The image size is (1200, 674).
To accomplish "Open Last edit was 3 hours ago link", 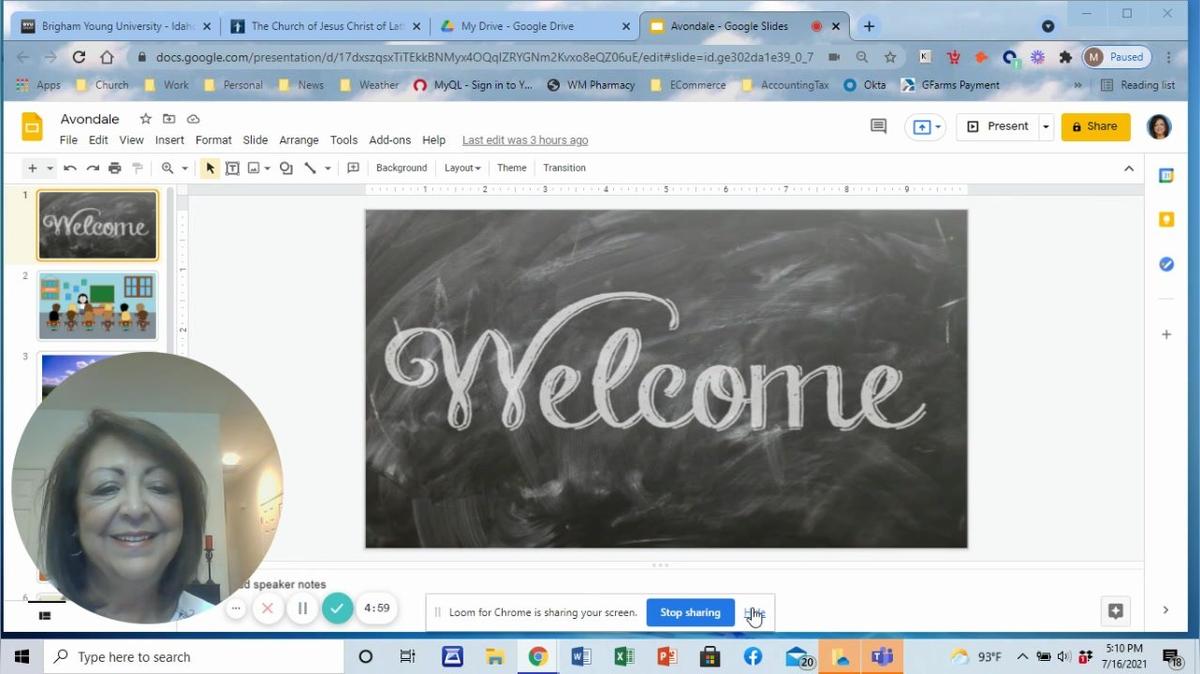I will [525, 140].
